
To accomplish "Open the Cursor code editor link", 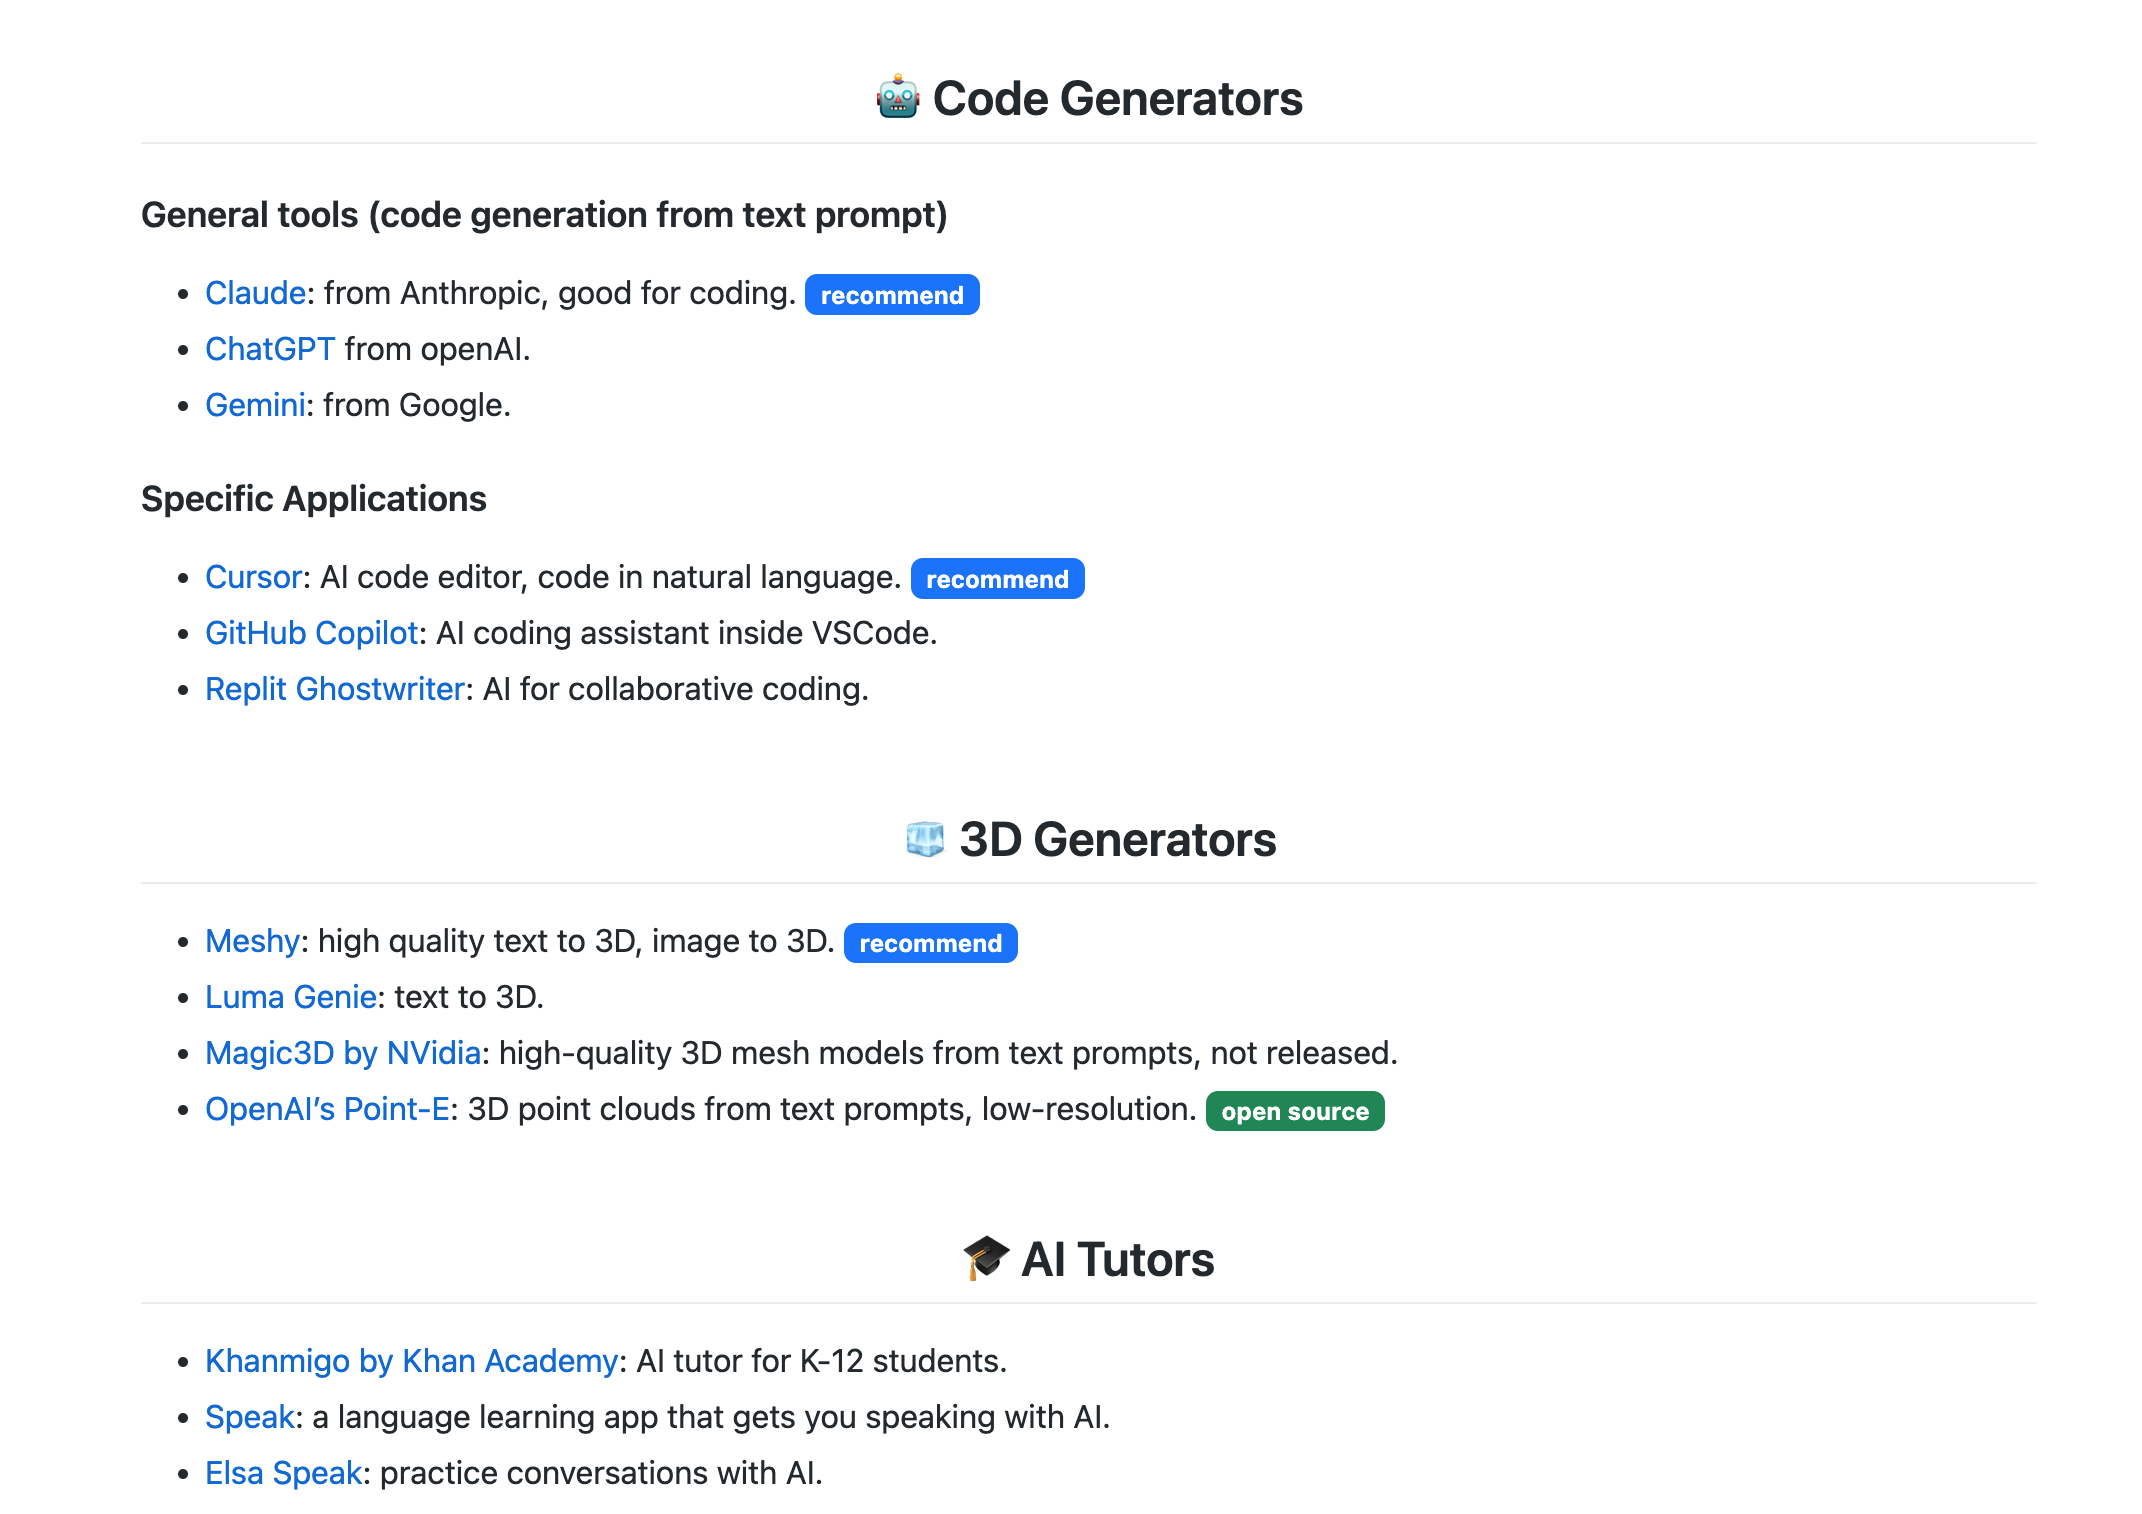I will (x=253, y=577).
